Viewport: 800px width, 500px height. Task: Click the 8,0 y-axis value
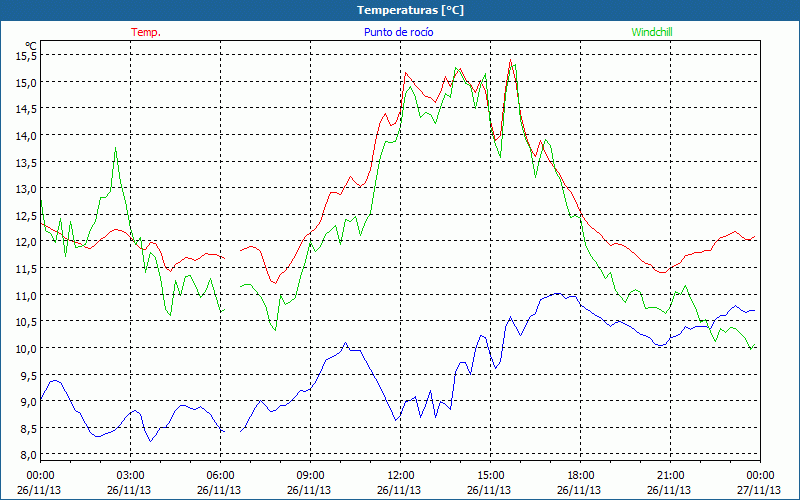pos(29,455)
